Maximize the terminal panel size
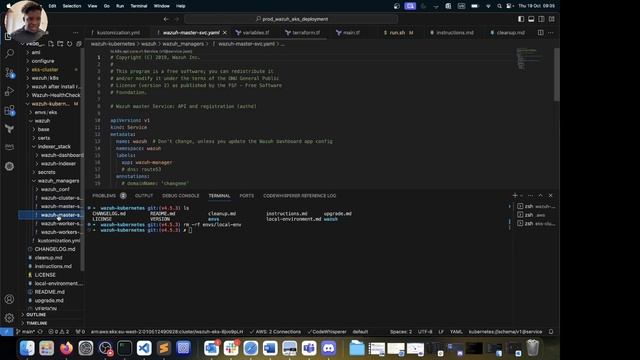The image size is (640, 360). [x=540, y=196]
